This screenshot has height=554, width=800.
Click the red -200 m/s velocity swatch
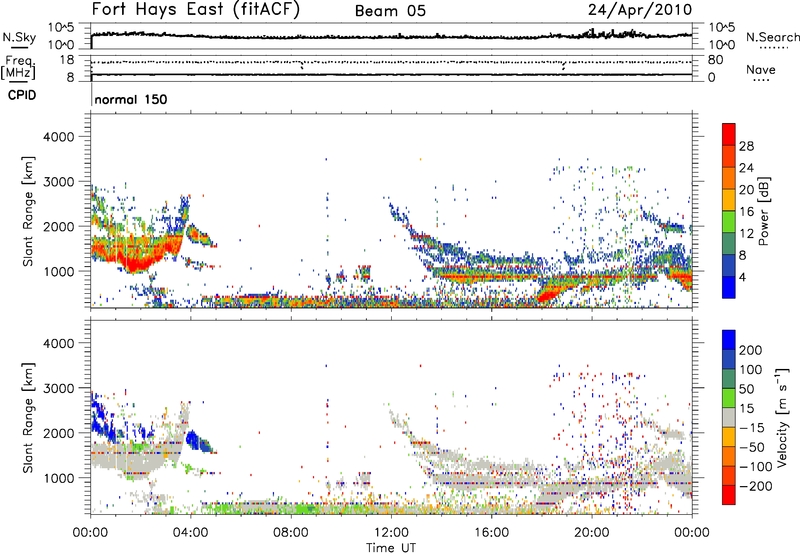[x=729, y=495]
